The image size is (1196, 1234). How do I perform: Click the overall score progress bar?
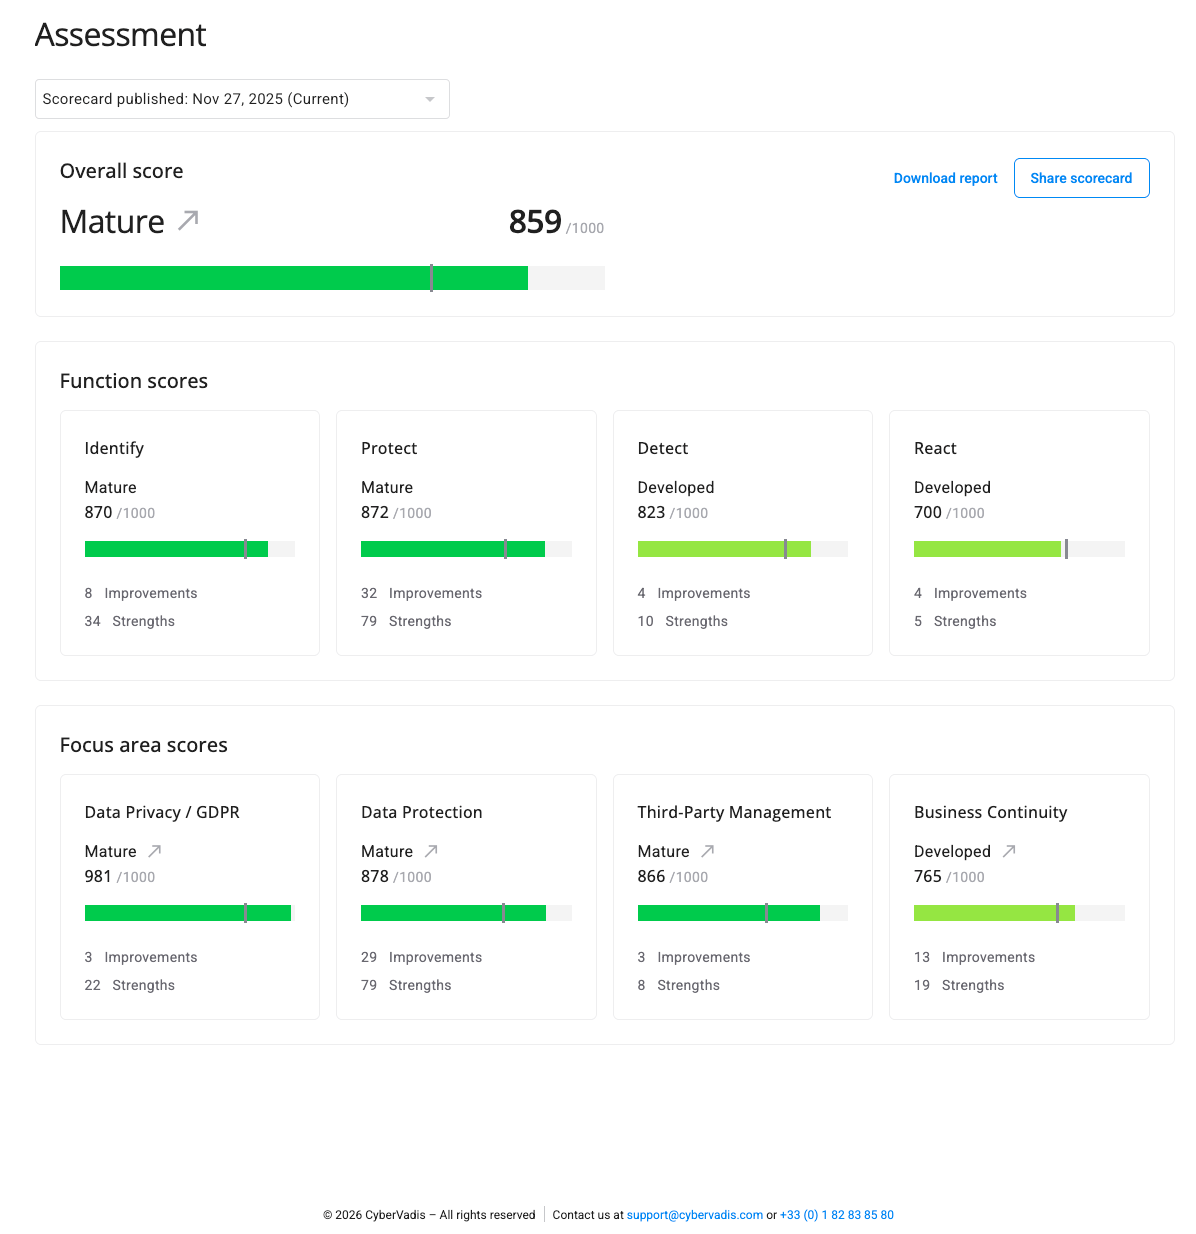click(332, 278)
